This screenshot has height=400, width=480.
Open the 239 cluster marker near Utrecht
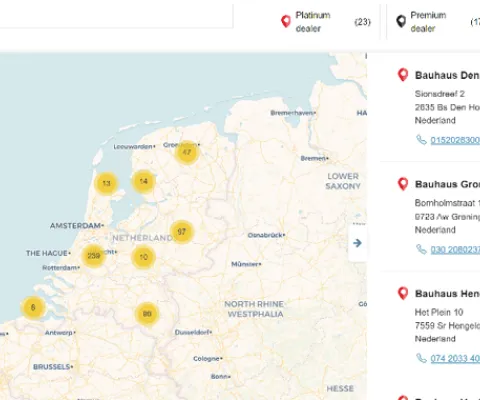[x=94, y=256]
